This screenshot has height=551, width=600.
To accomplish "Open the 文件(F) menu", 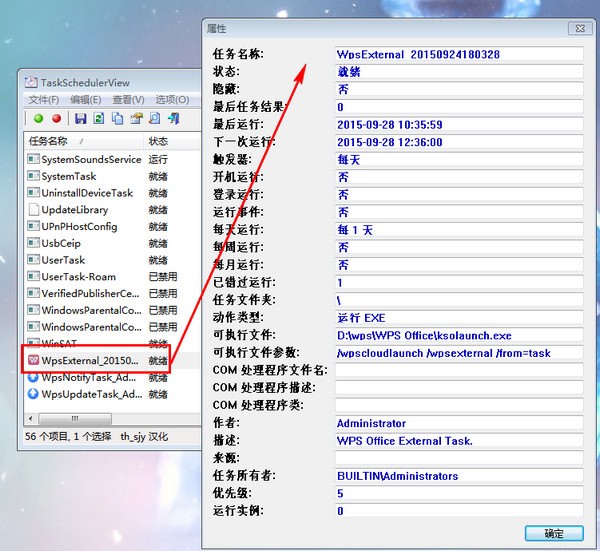I will 44,100.
